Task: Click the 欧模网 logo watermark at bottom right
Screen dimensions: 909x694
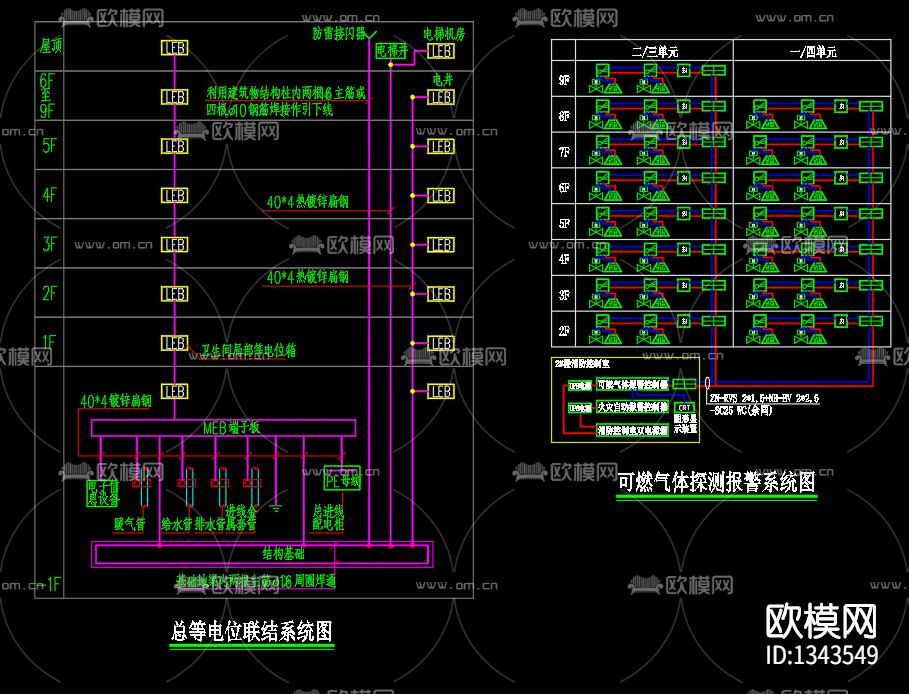Action: tap(820, 621)
